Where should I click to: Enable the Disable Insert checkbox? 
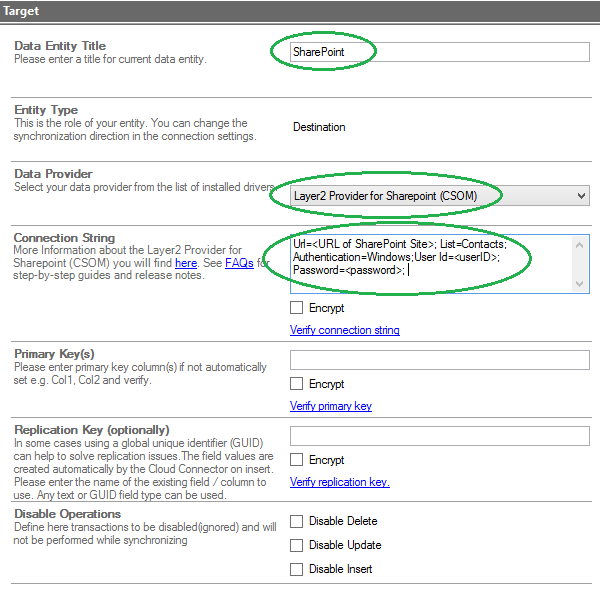click(x=297, y=569)
